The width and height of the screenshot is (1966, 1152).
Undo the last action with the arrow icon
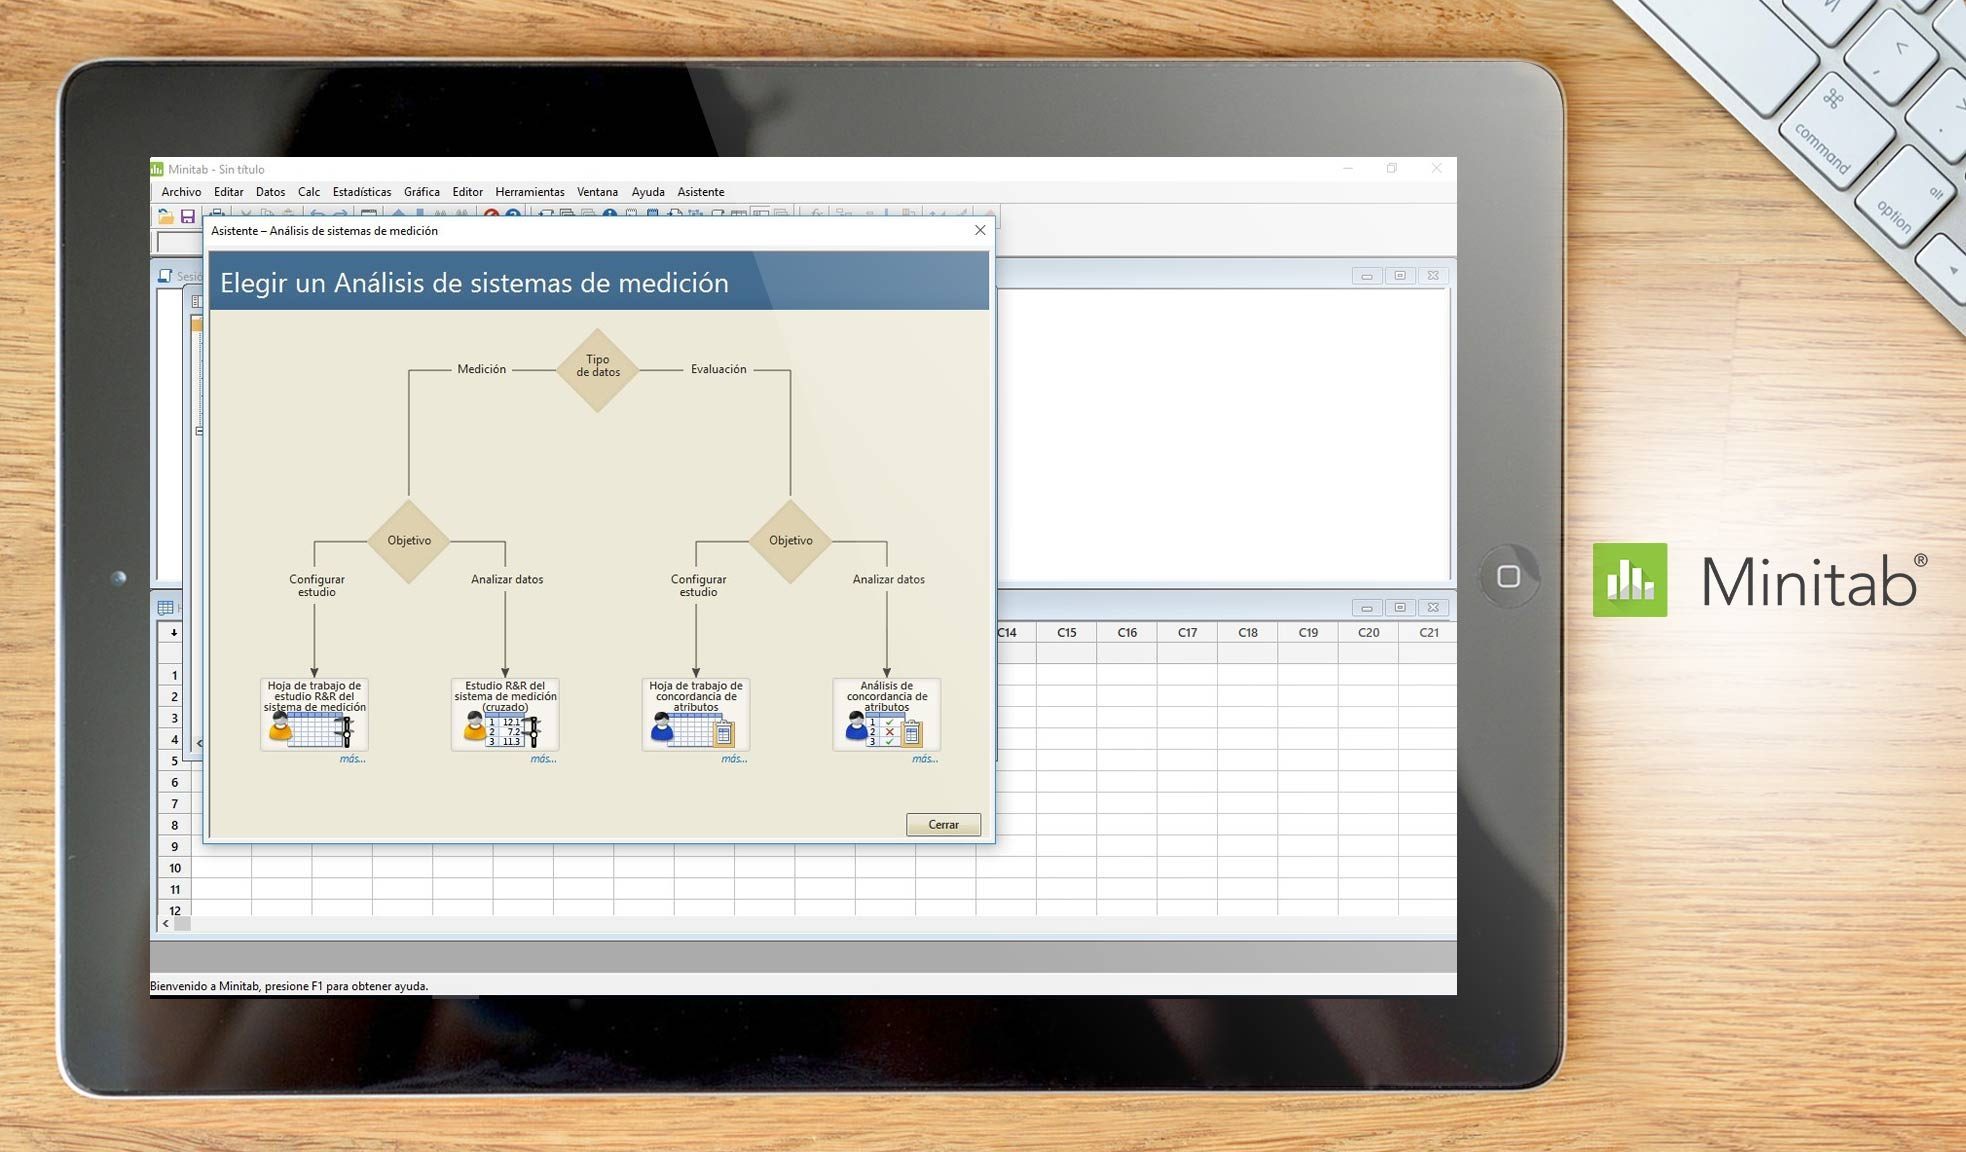317,214
